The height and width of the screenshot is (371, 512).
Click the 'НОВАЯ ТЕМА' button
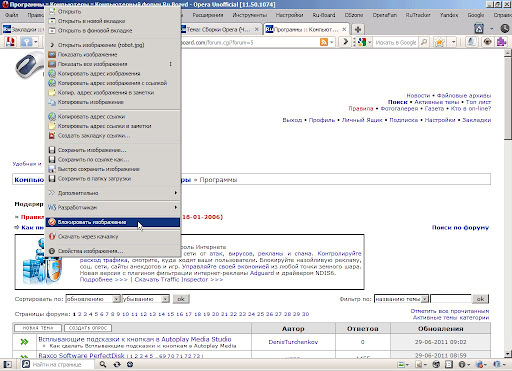38,328
